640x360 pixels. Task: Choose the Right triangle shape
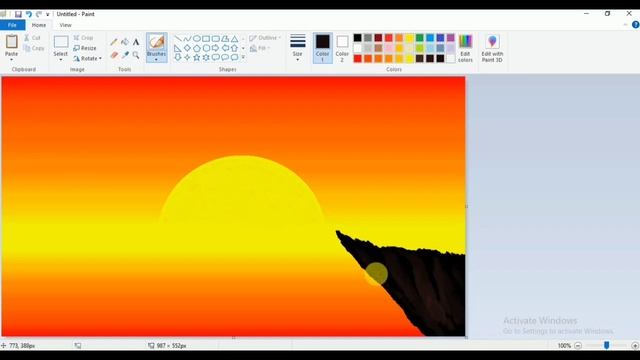tap(178, 48)
